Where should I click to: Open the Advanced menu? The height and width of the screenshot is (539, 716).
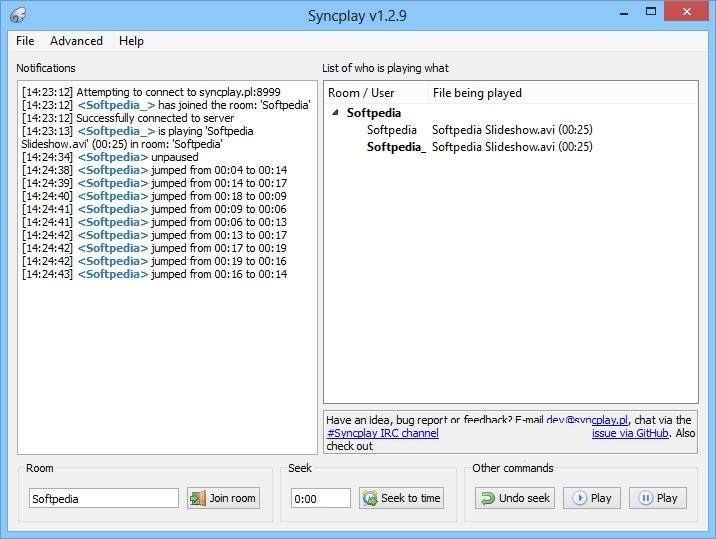pos(76,41)
